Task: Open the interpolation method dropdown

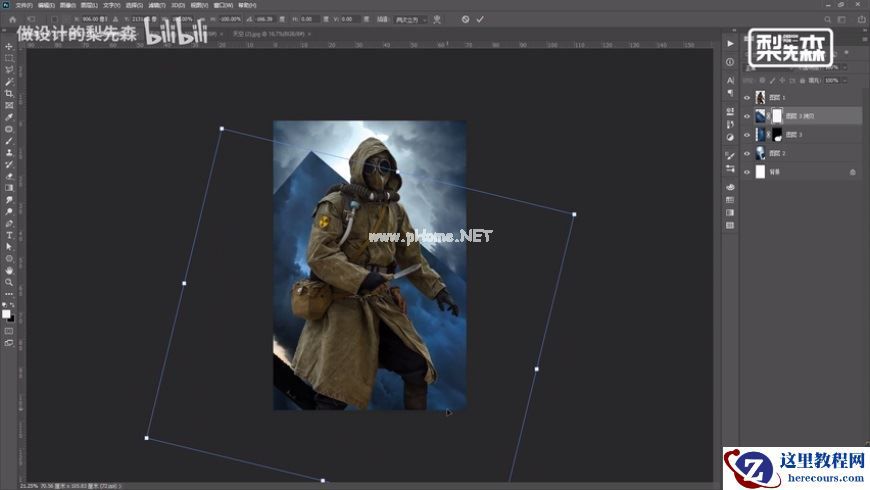Action: 411,19
